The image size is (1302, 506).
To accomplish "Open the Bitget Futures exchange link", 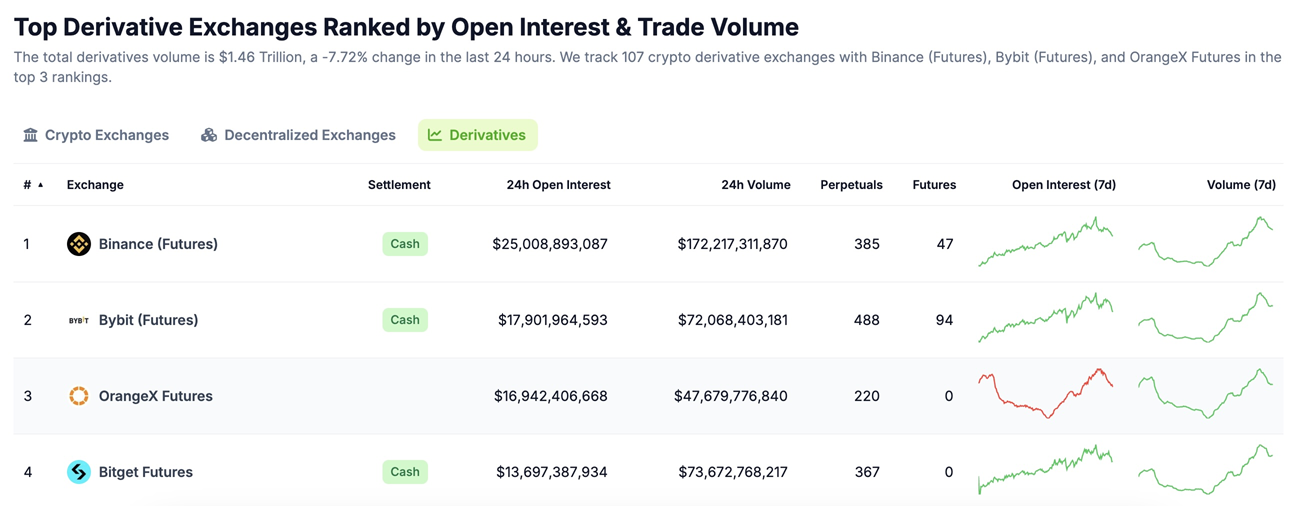I will pyautogui.click(x=145, y=472).
